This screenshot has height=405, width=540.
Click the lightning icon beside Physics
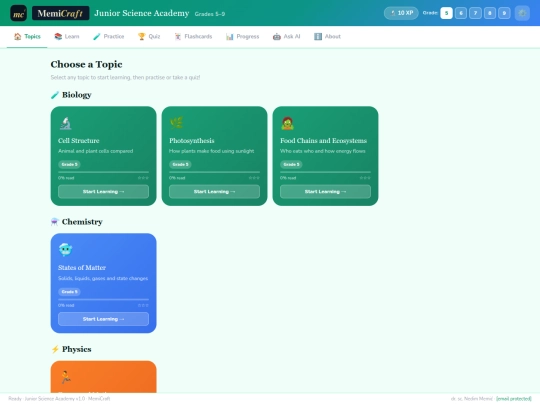click(x=55, y=349)
